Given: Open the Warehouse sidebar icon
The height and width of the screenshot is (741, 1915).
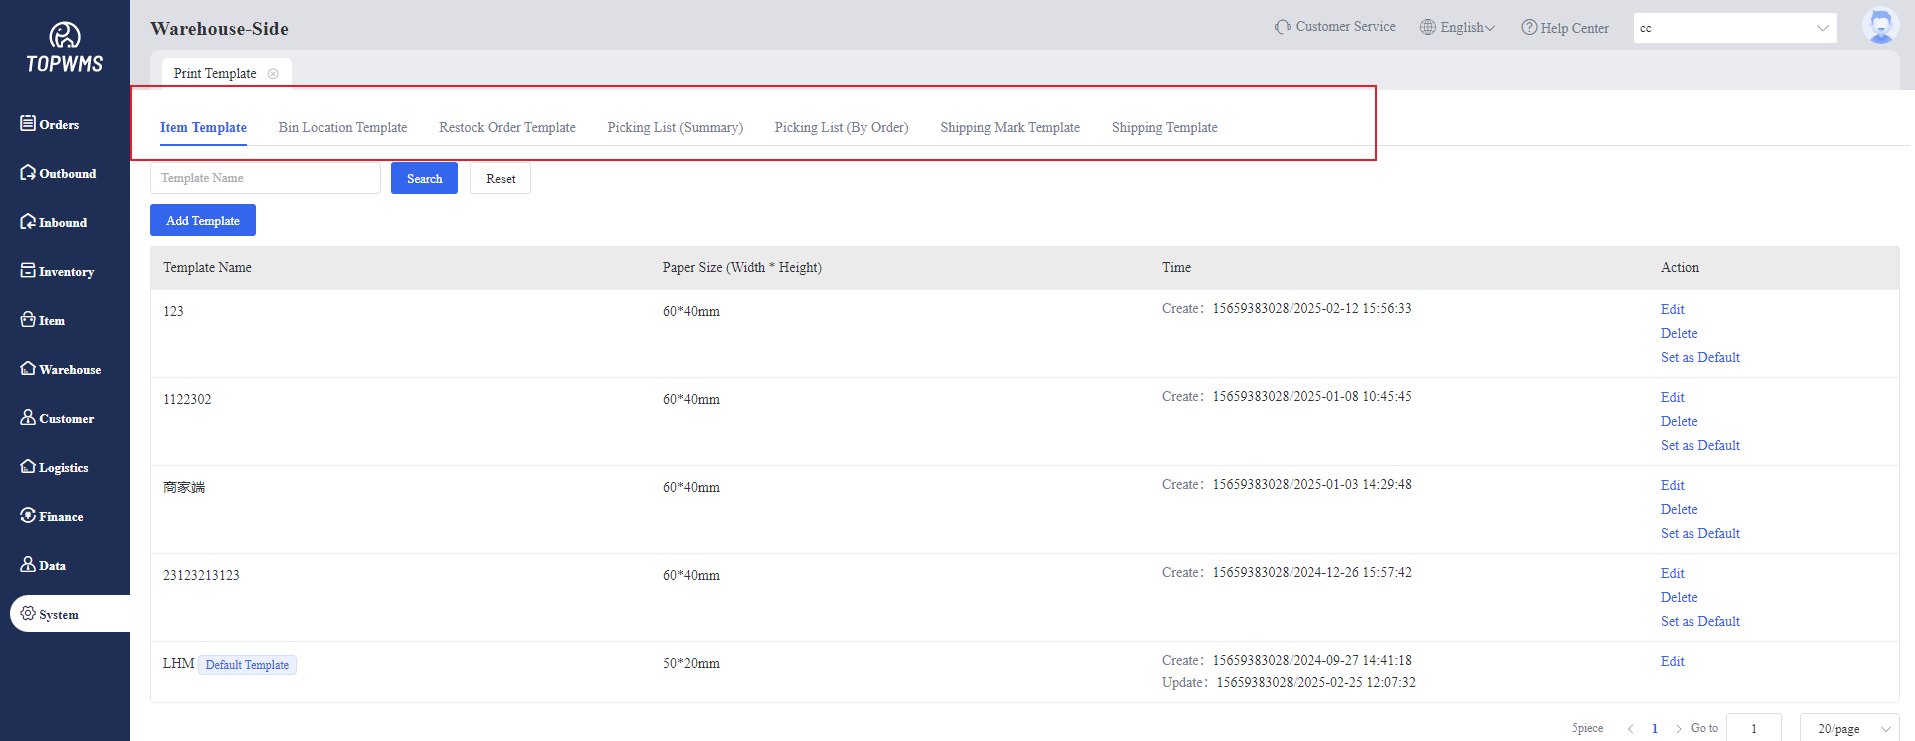Looking at the screenshot, I should (x=28, y=369).
